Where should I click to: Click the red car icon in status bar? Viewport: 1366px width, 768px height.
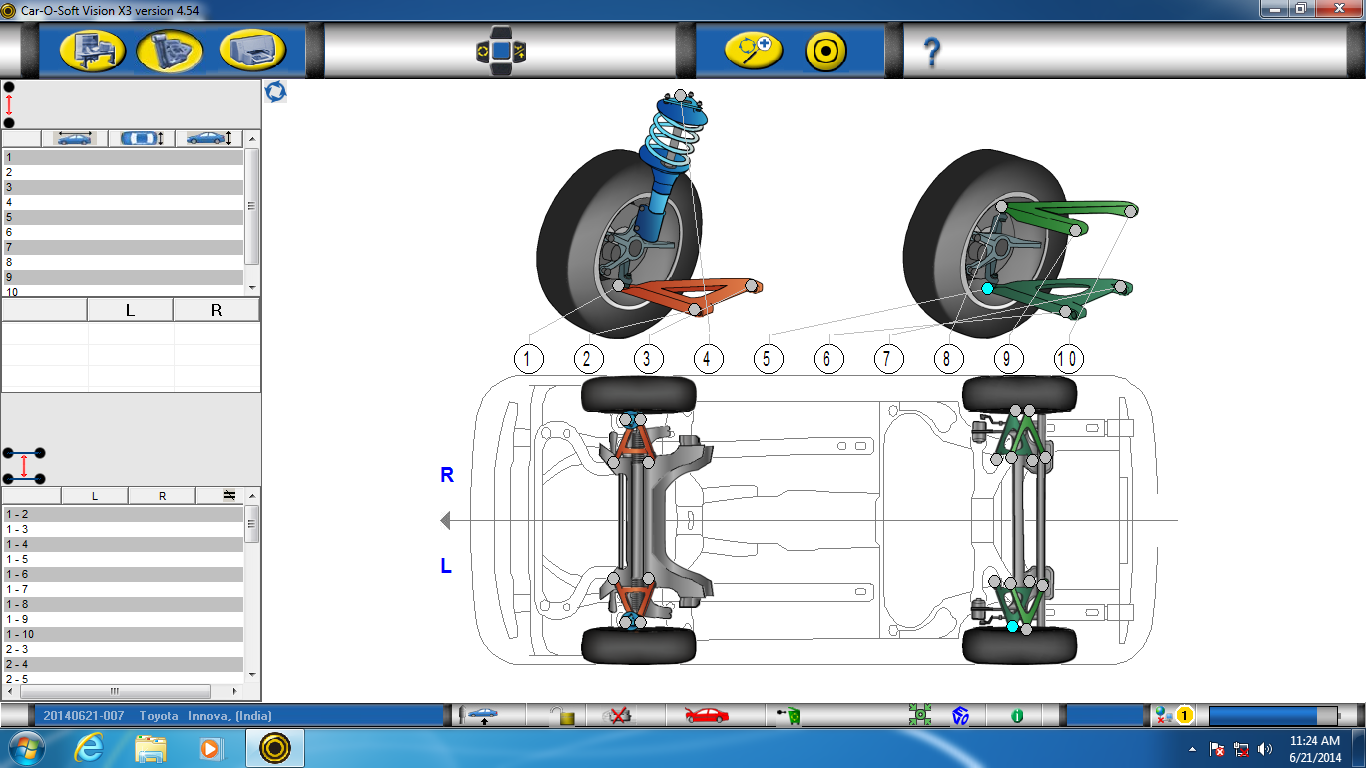[706, 715]
